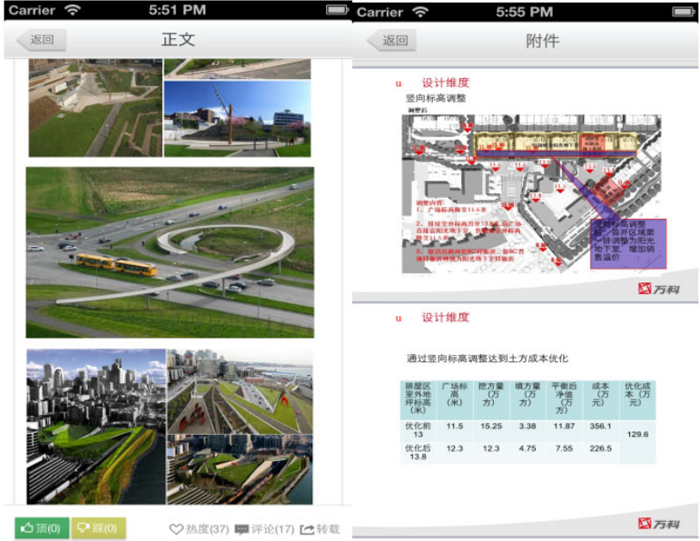Tap Wi-Fi icon in left status bar
This screenshot has width=700, height=541.
click(x=72, y=10)
